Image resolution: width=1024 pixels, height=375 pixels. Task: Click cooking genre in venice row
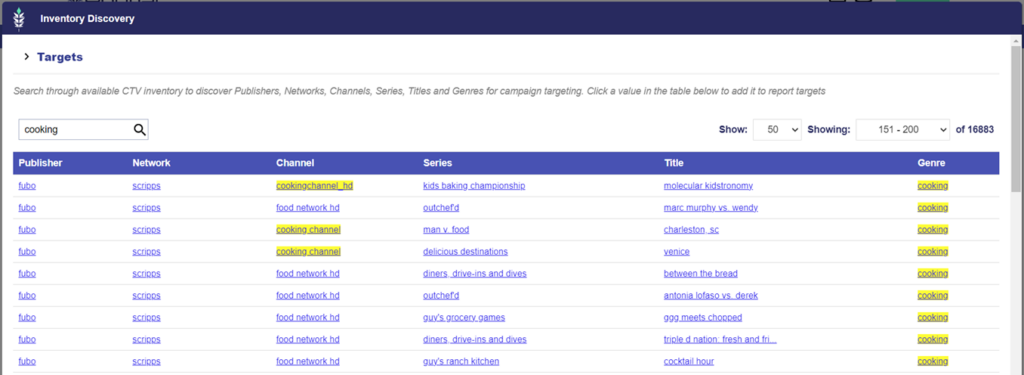933,252
